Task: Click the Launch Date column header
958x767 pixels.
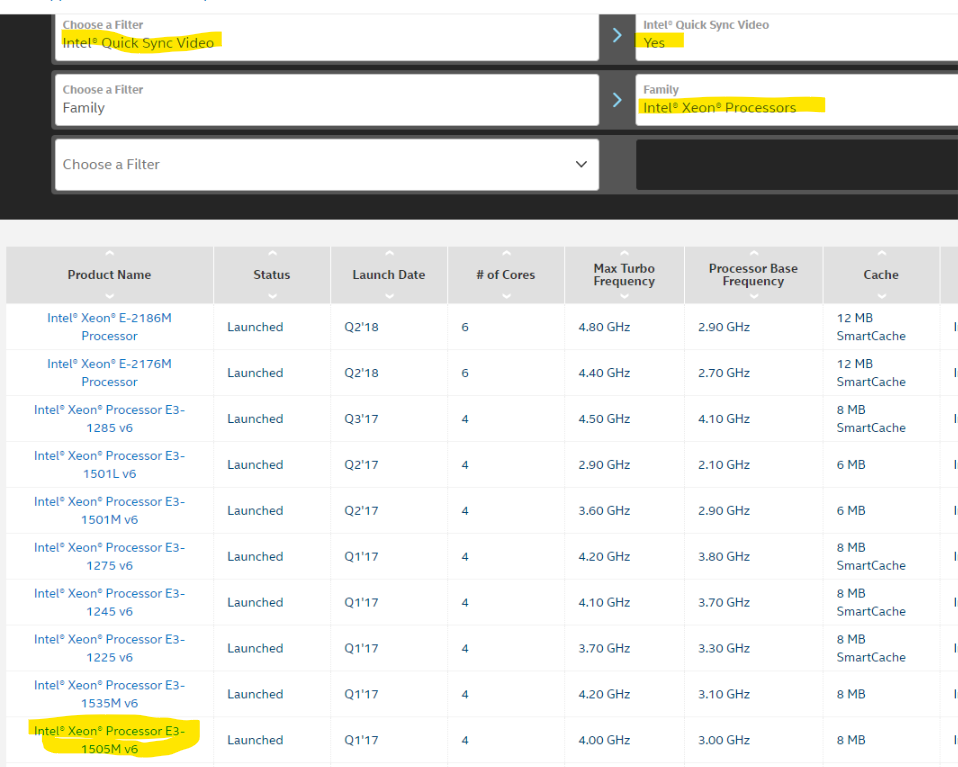Action: [389, 275]
